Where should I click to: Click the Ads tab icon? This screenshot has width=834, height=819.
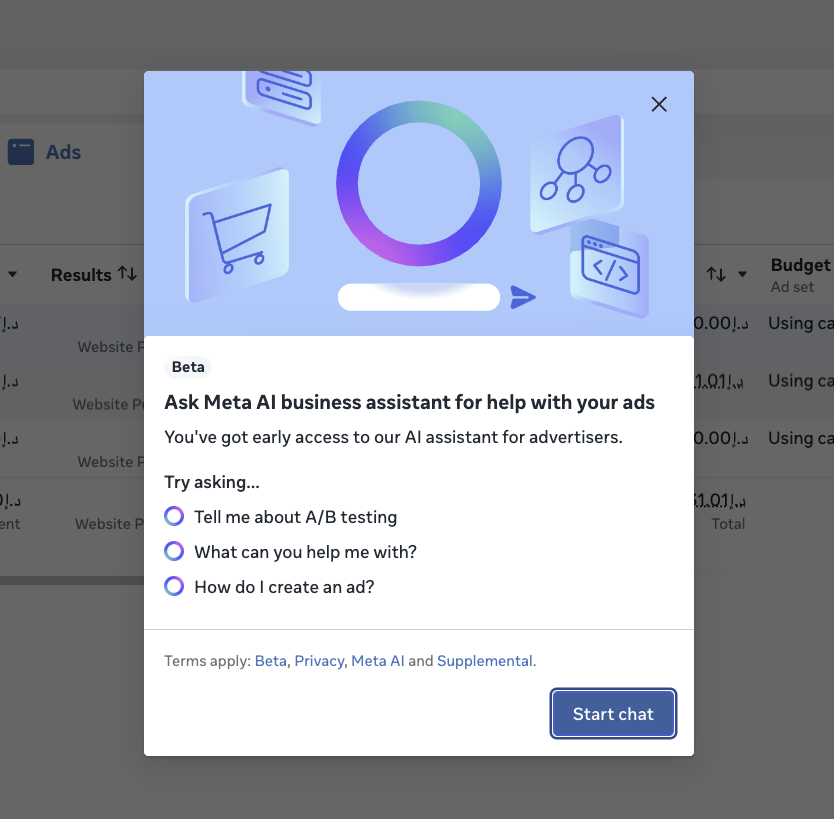click(x=21, y=152)
